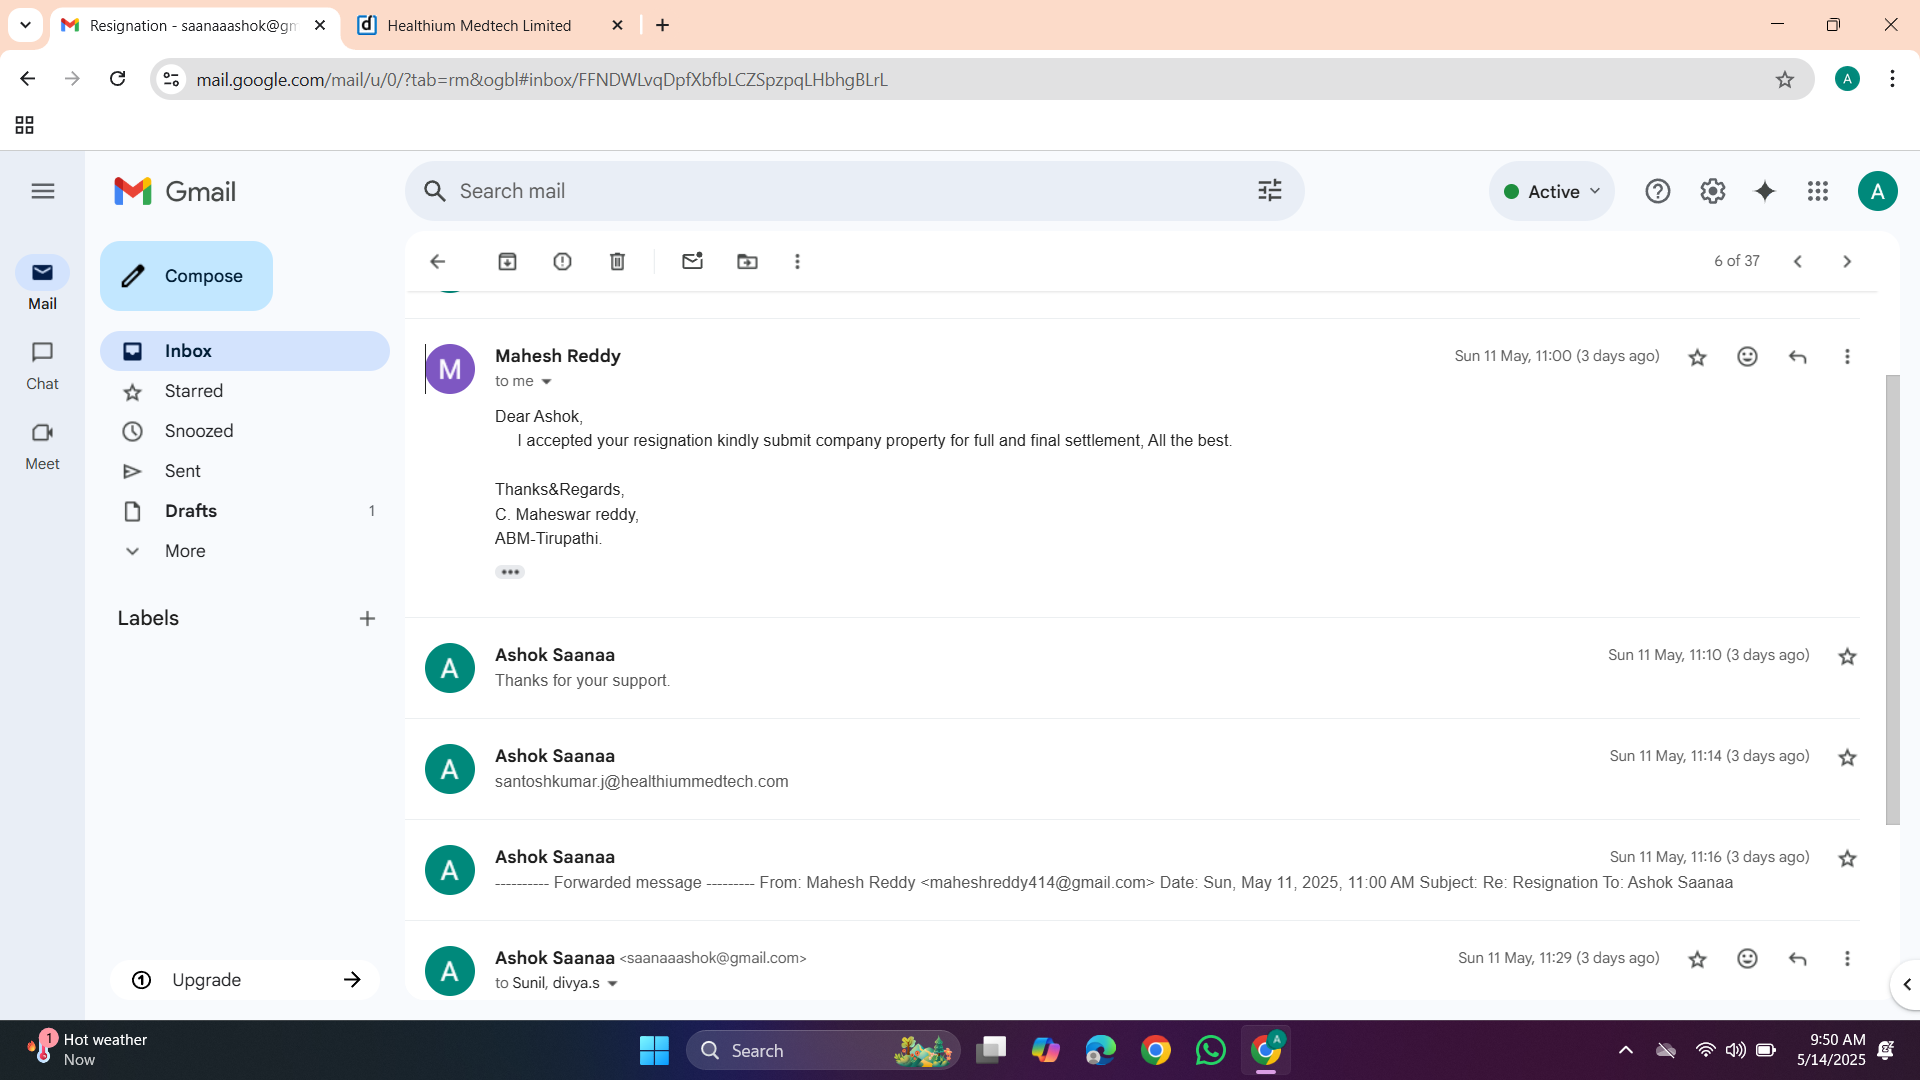Click the Archive icon in toolbar
The height and width of the screenshot is (1080, 1920).
[x=507, y=261]
